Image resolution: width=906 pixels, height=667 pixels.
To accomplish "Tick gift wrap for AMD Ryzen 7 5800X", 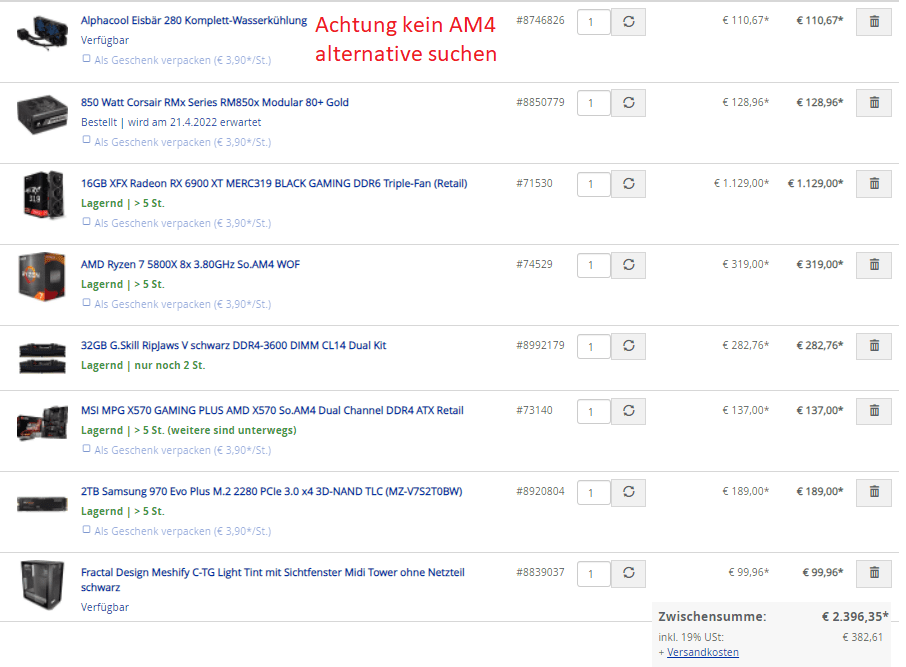I will click(x=86, y=302).
